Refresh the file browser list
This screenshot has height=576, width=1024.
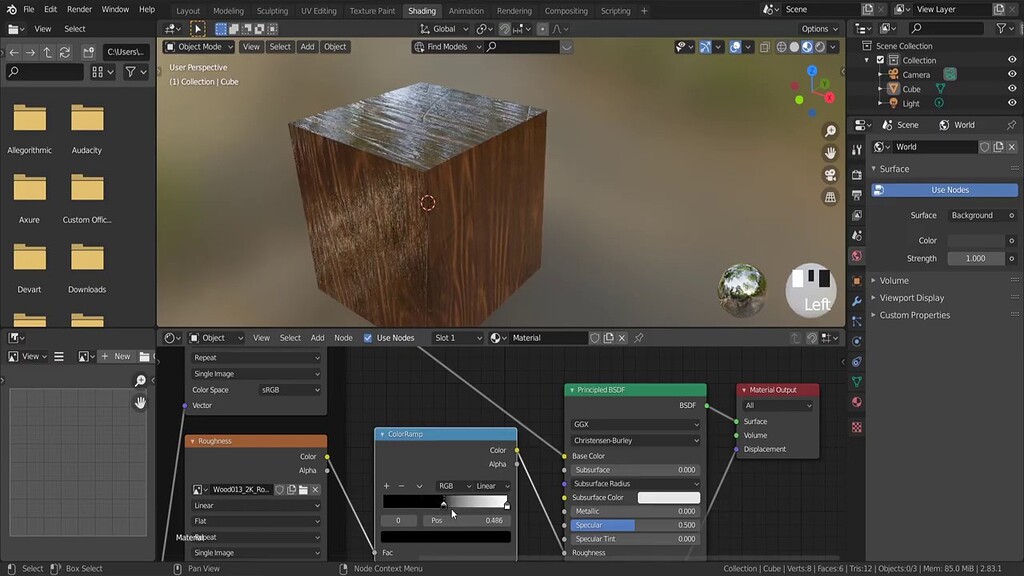coord(65,52)
